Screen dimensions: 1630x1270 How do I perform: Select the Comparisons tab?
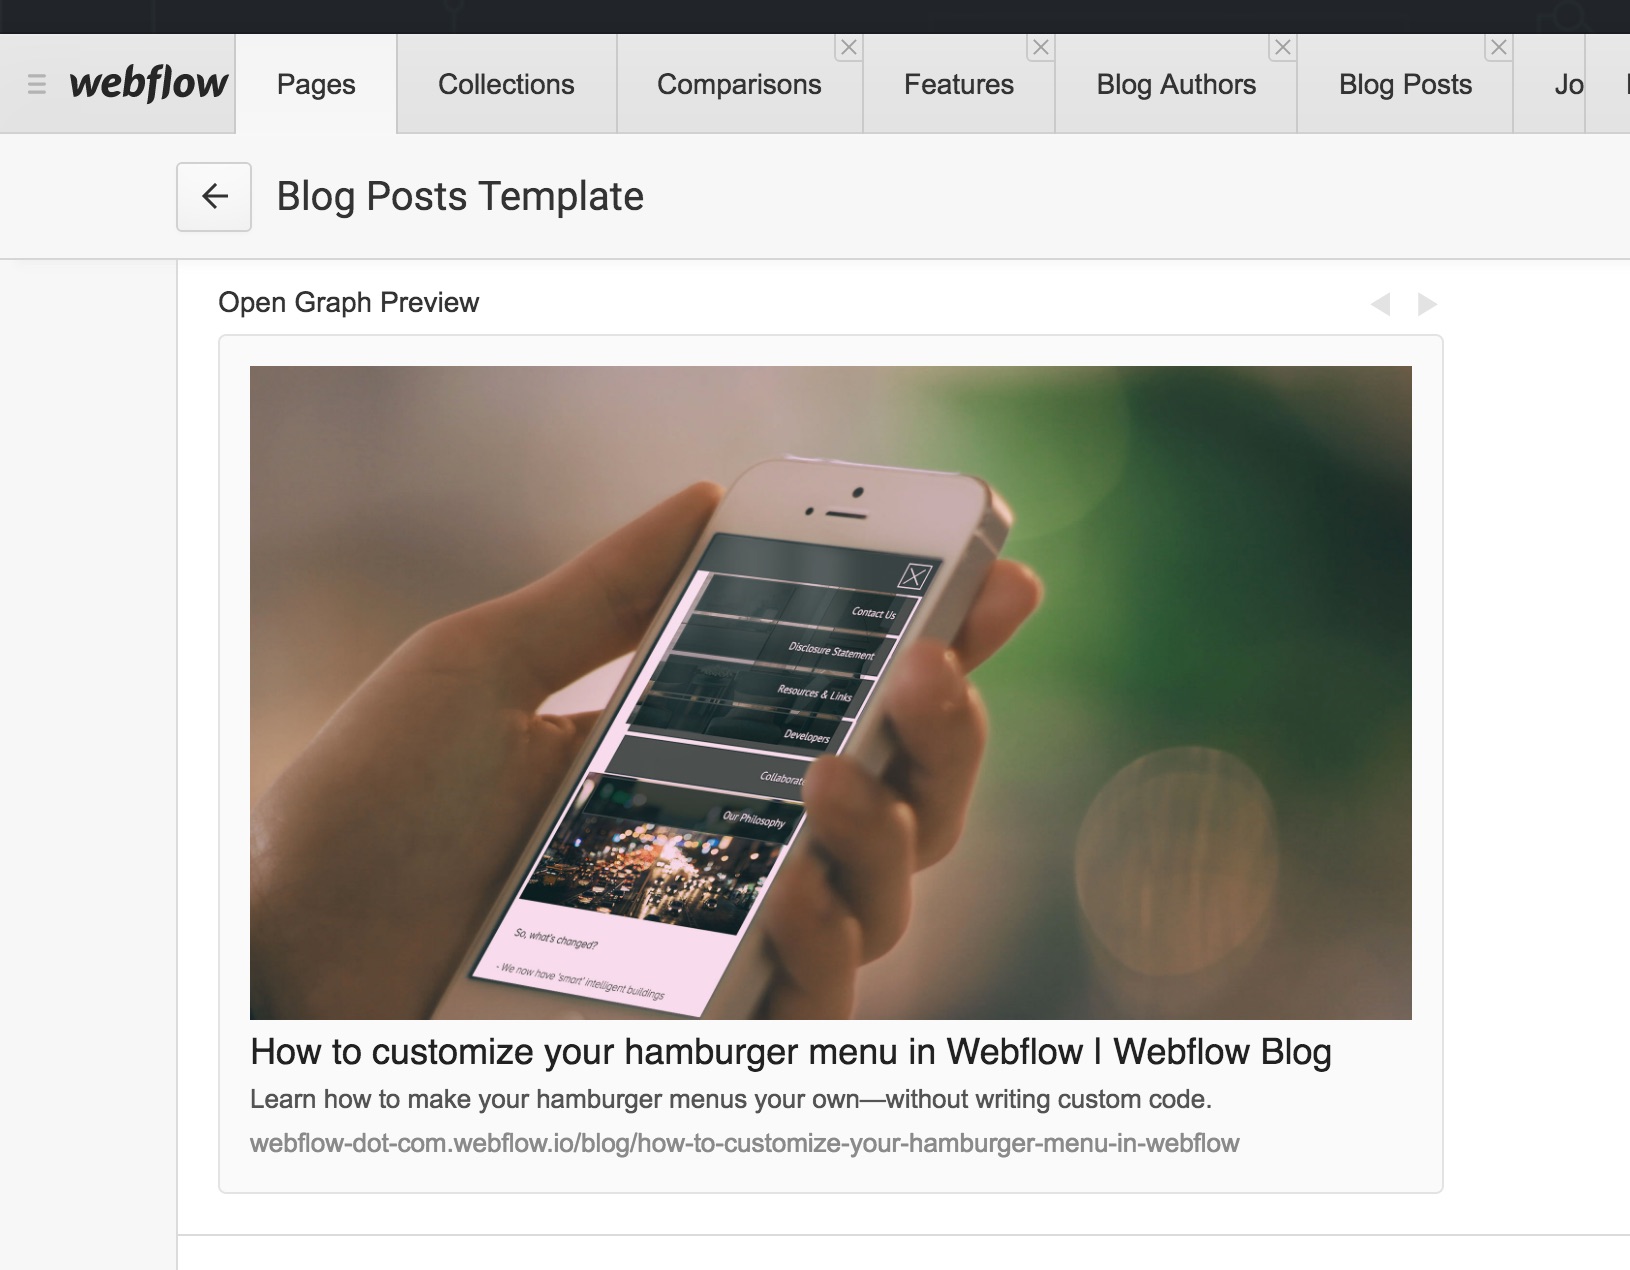[x=739, y=84]
